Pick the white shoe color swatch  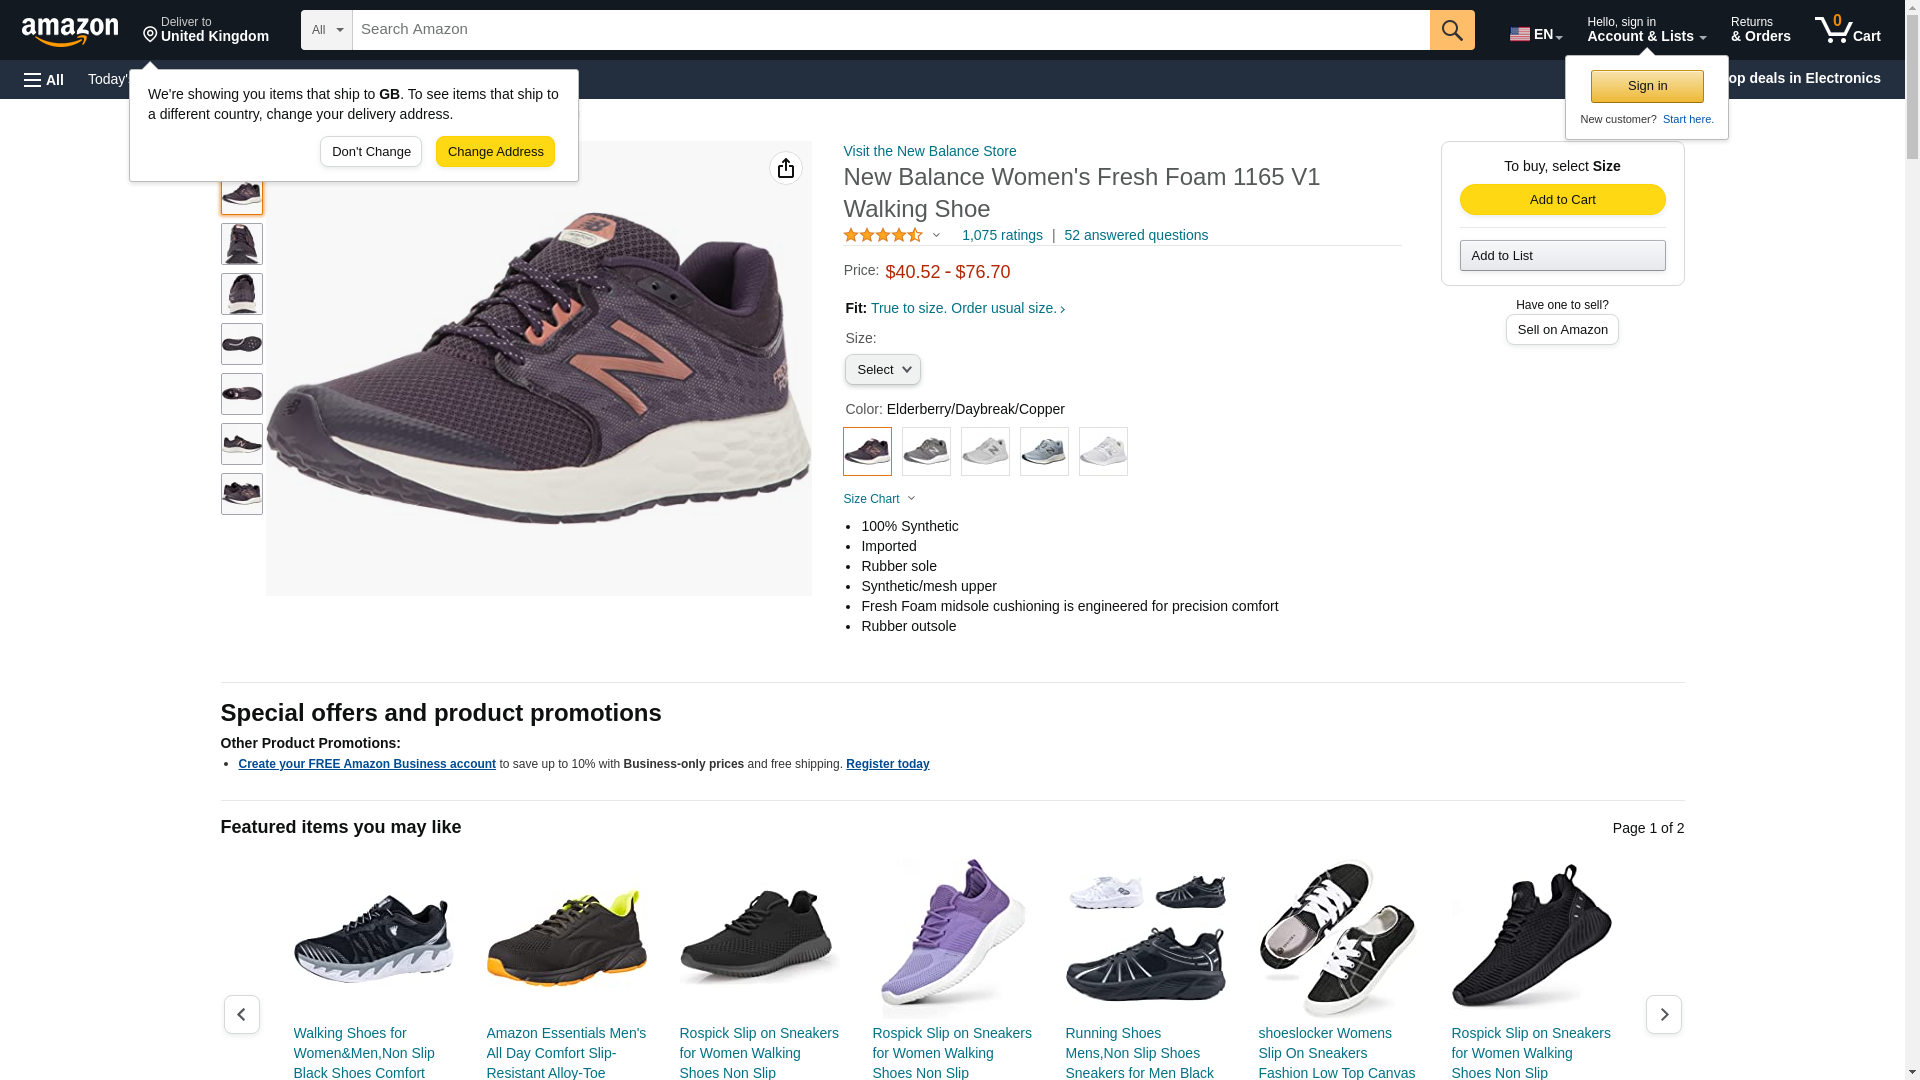1103,452
